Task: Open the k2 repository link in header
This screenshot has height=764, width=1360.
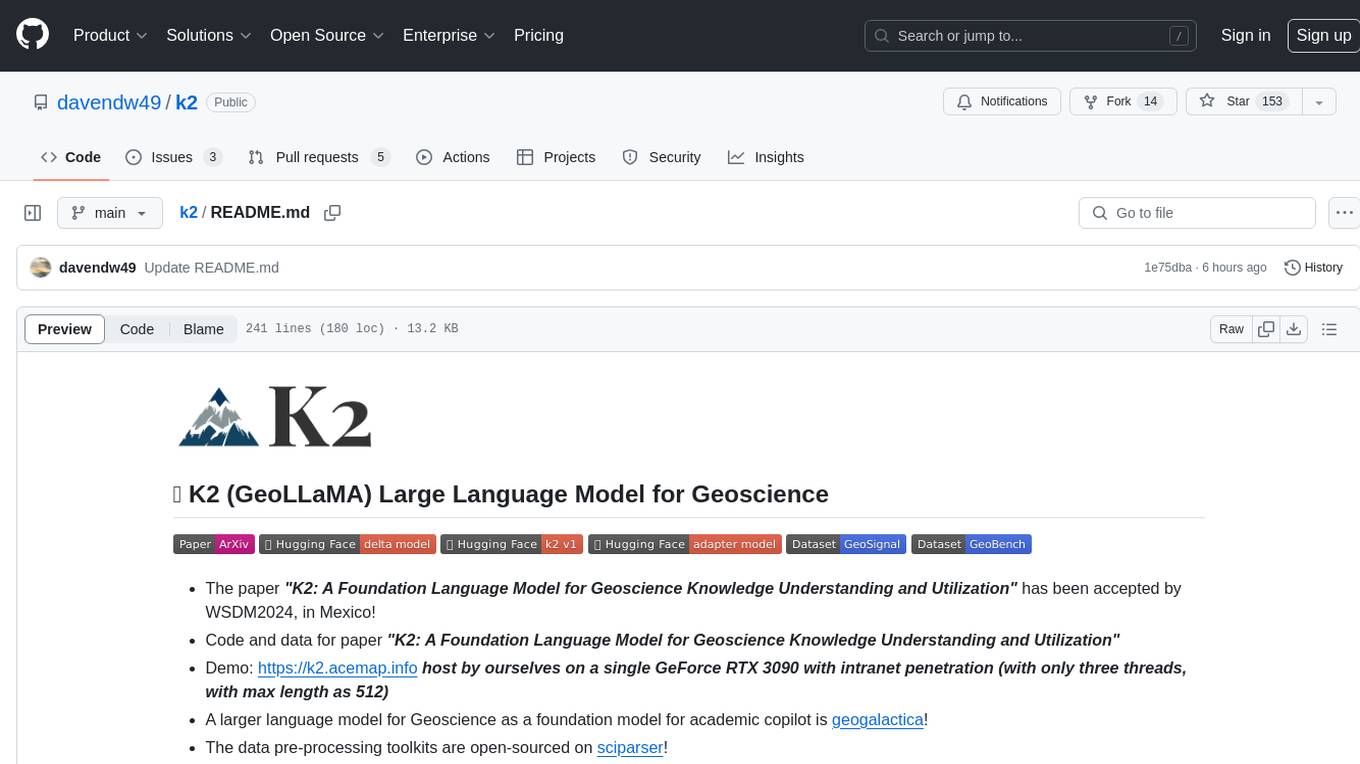Action: pos(187,102)
